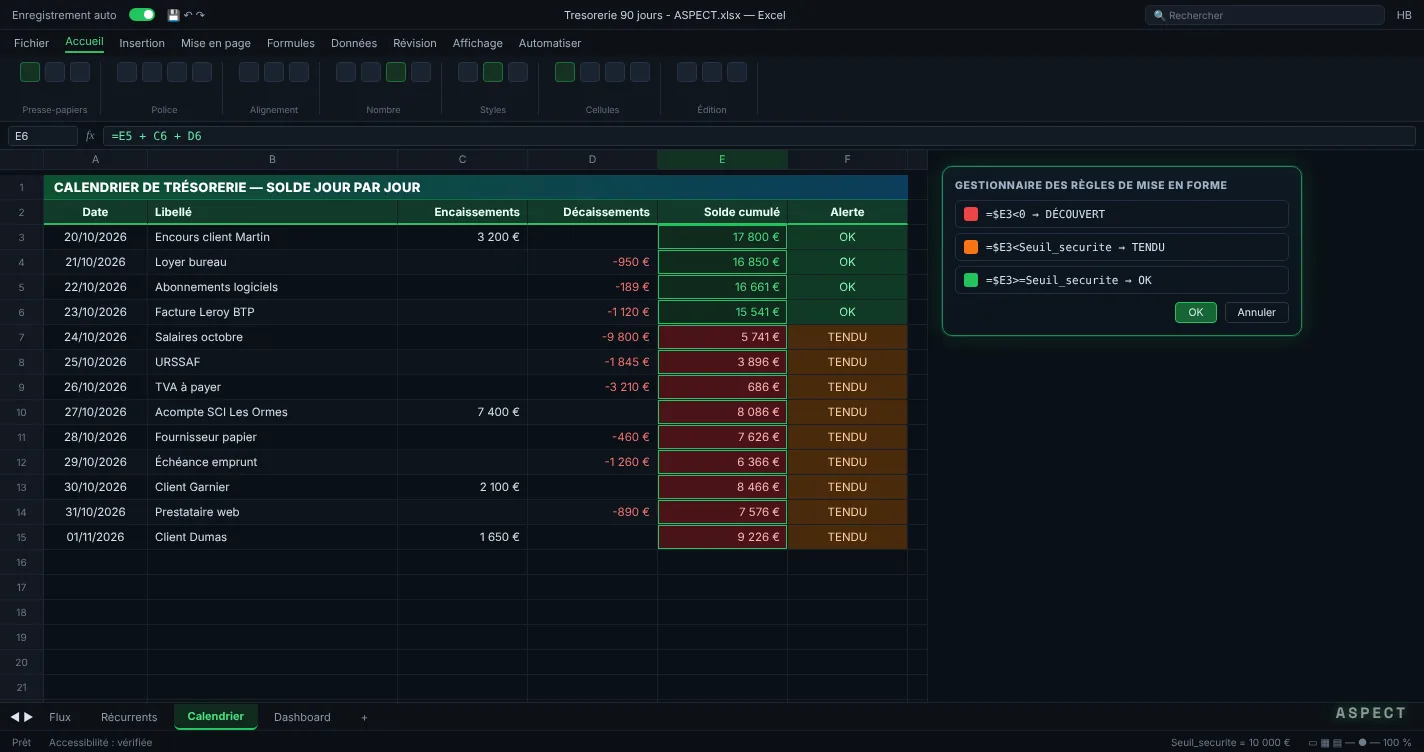
Task: Click the date cell 01/11/2026
Action: coord(96,537)
